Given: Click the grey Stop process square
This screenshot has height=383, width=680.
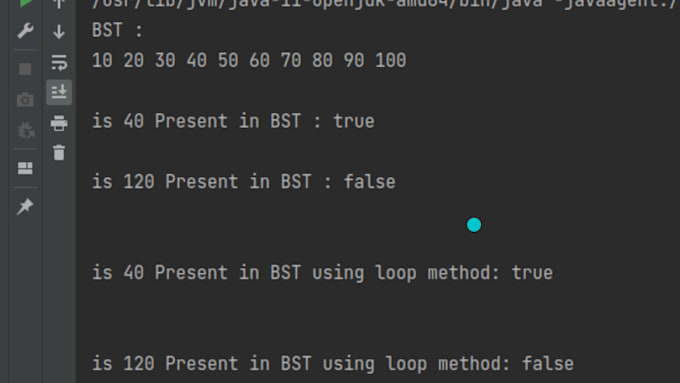Looking at the screenshot, I should (x=25, y=69).
